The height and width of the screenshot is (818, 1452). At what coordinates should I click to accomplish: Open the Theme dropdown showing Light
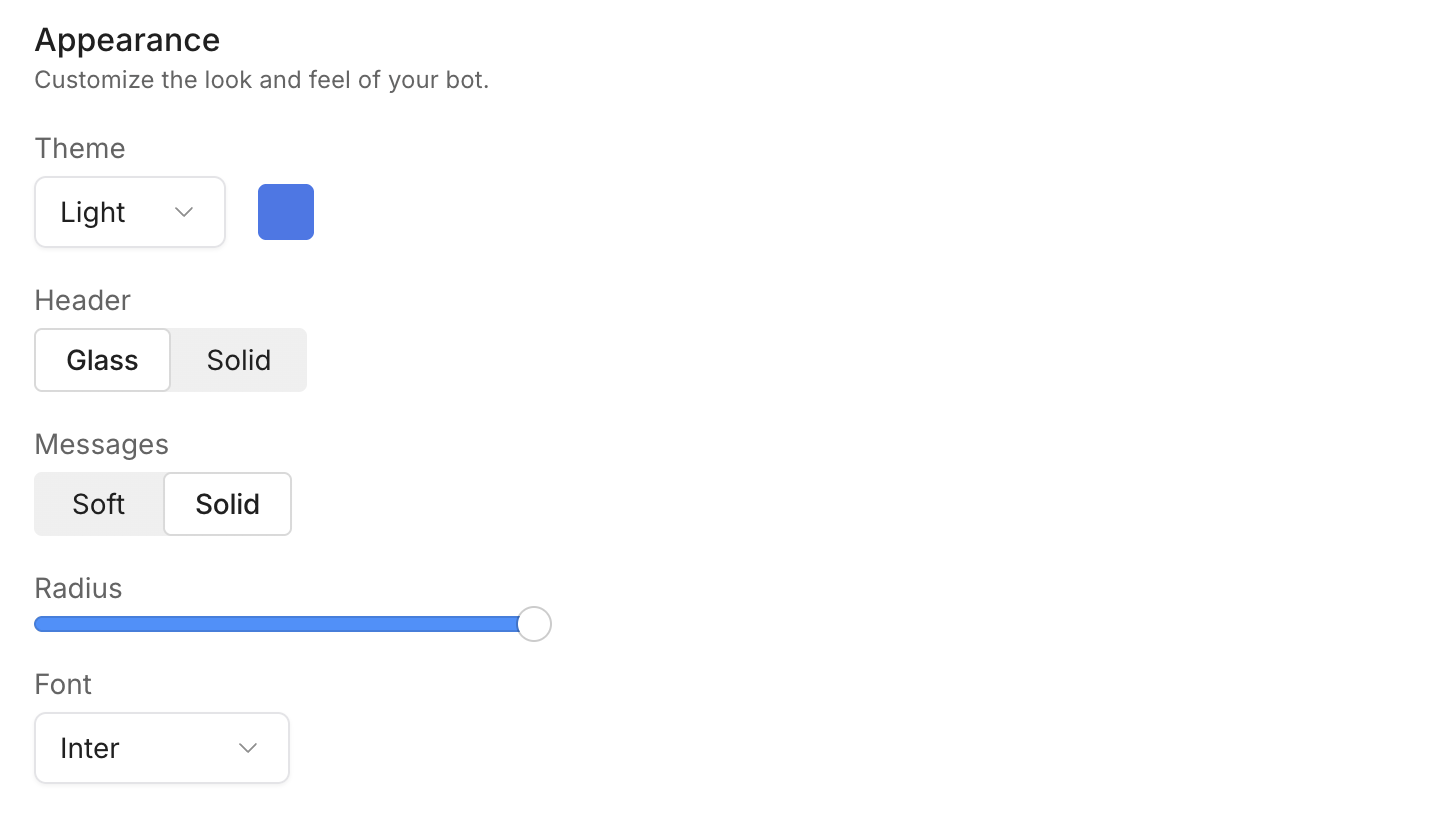tap(130, 212)
